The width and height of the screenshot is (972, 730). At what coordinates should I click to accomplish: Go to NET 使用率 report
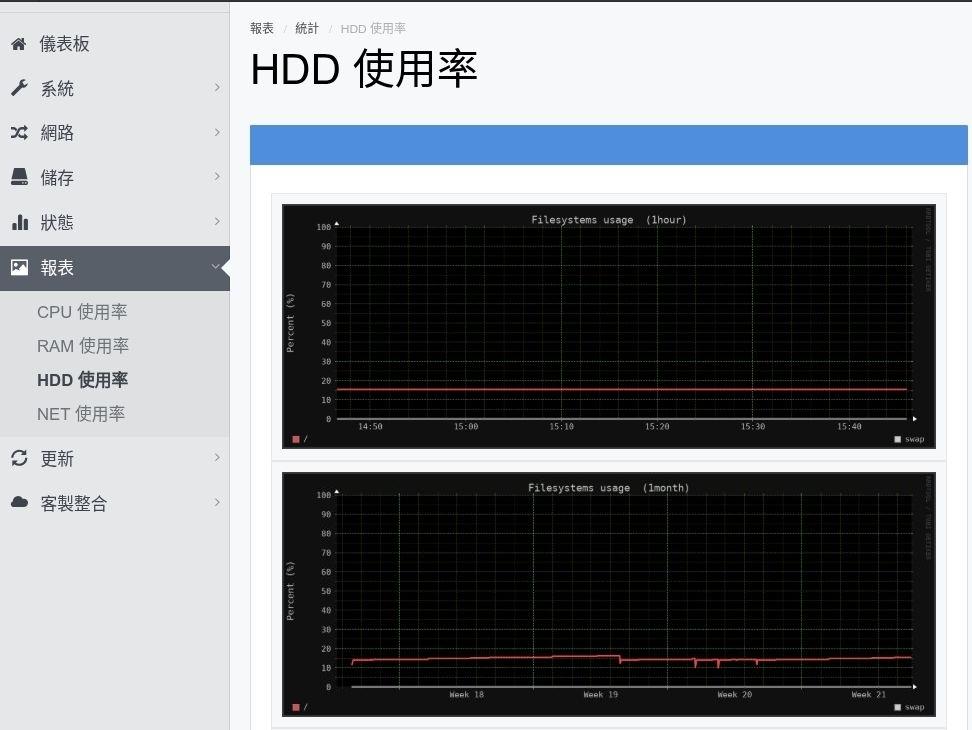(81, 414)
